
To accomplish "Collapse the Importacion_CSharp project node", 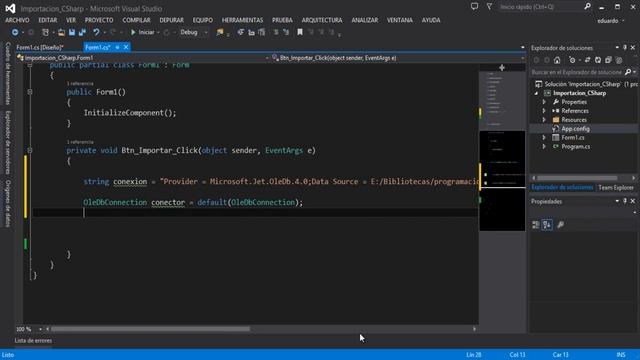I will pos(537,93).
